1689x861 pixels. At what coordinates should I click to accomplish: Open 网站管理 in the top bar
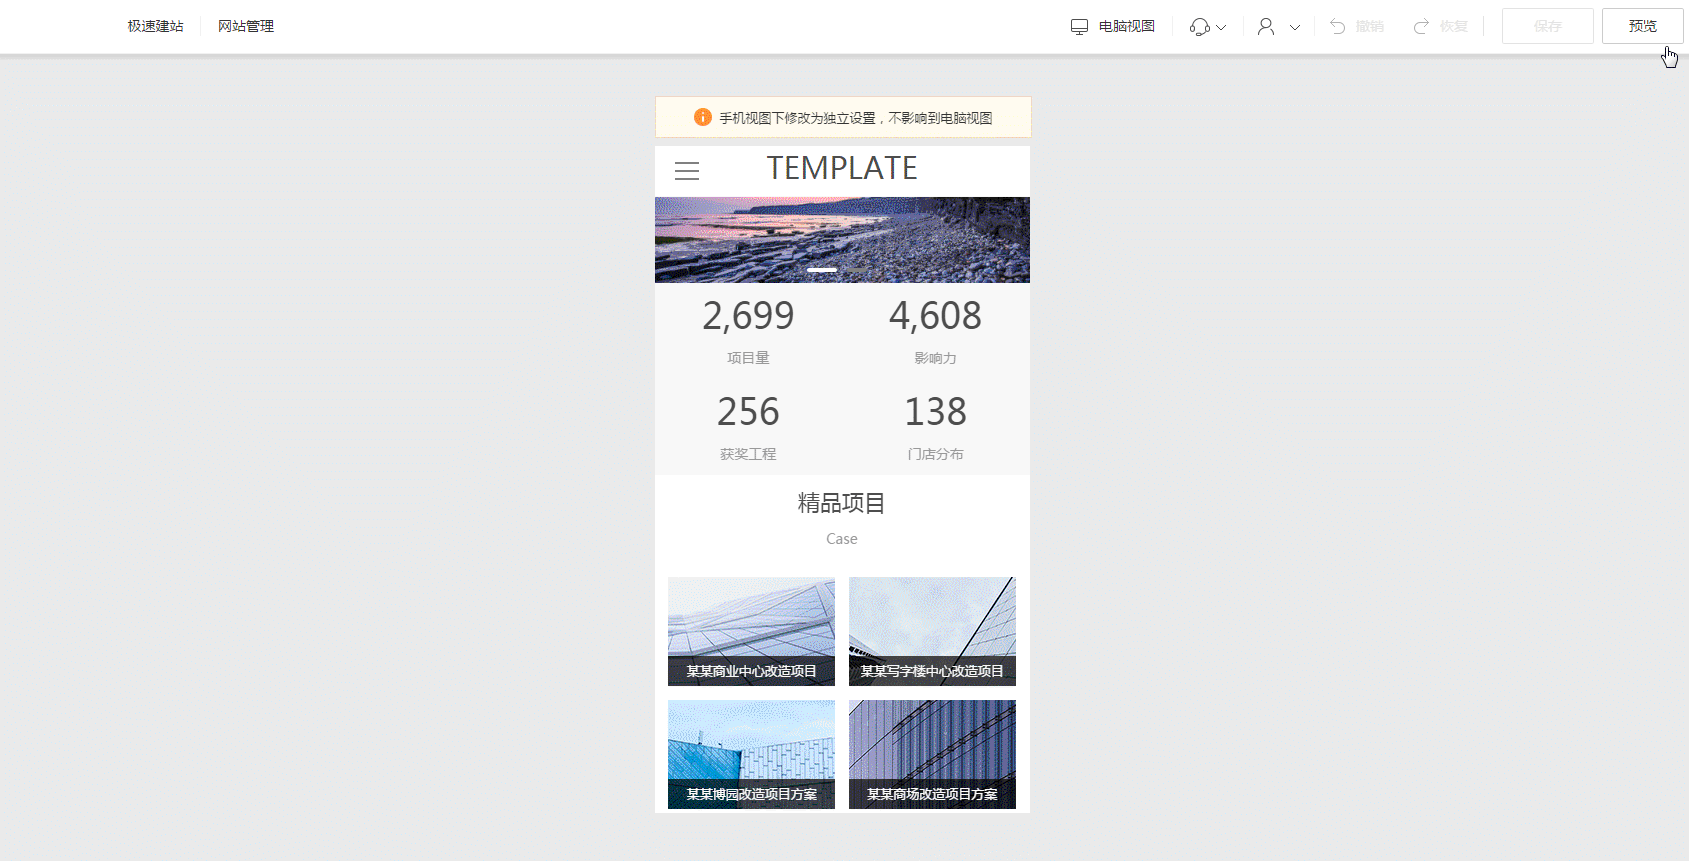click(x=246, y=26)
